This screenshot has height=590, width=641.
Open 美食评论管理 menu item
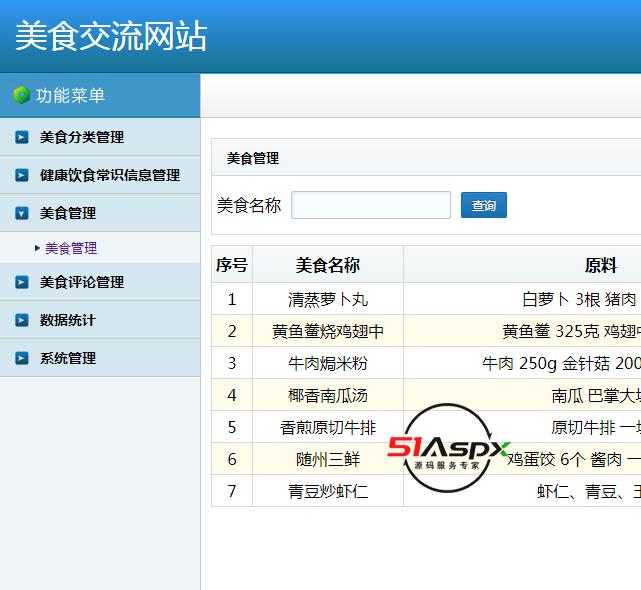click(x=82, y=282)
